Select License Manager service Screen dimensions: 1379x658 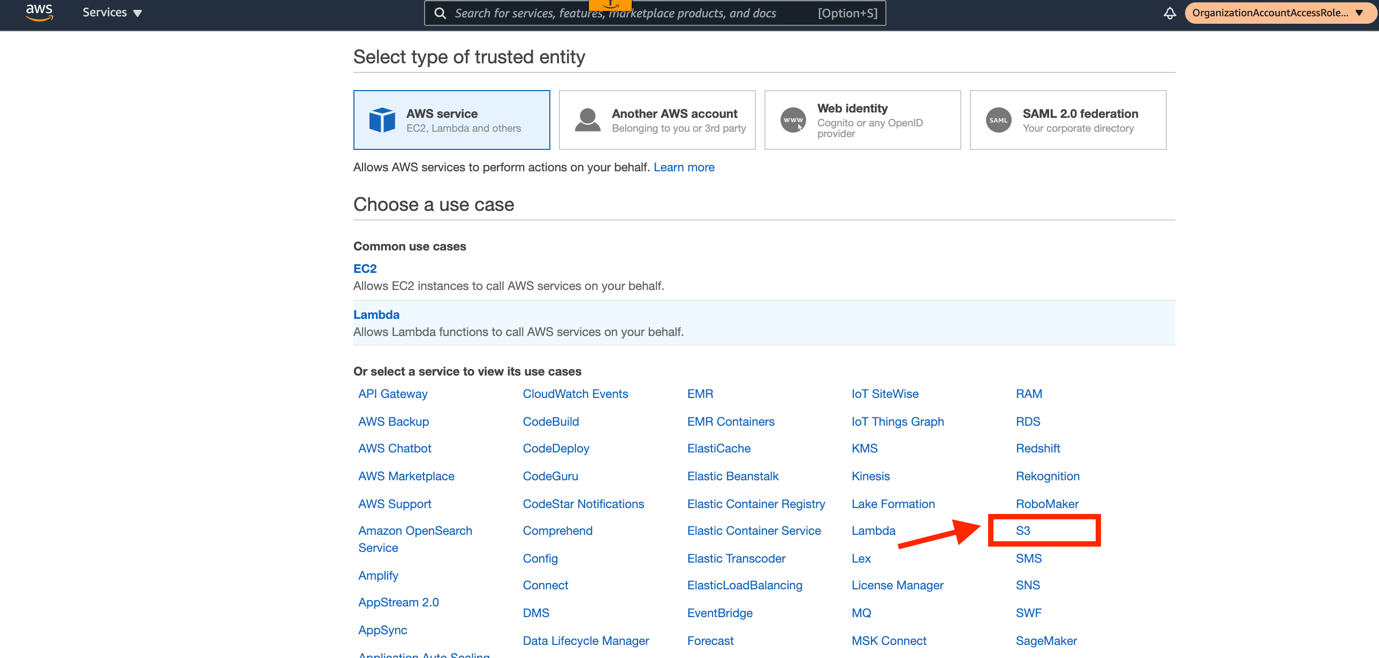[898, 586]
